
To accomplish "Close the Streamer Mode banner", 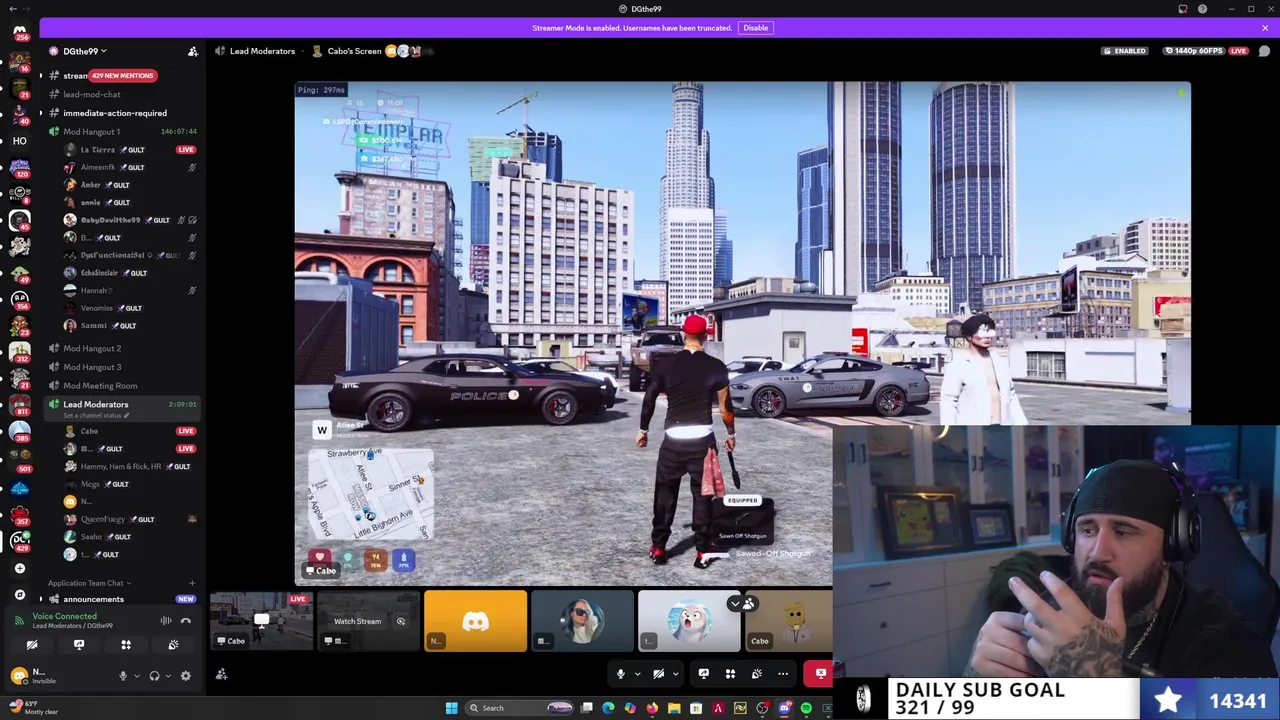I will pyautogui.click(x=1265, y=28).
